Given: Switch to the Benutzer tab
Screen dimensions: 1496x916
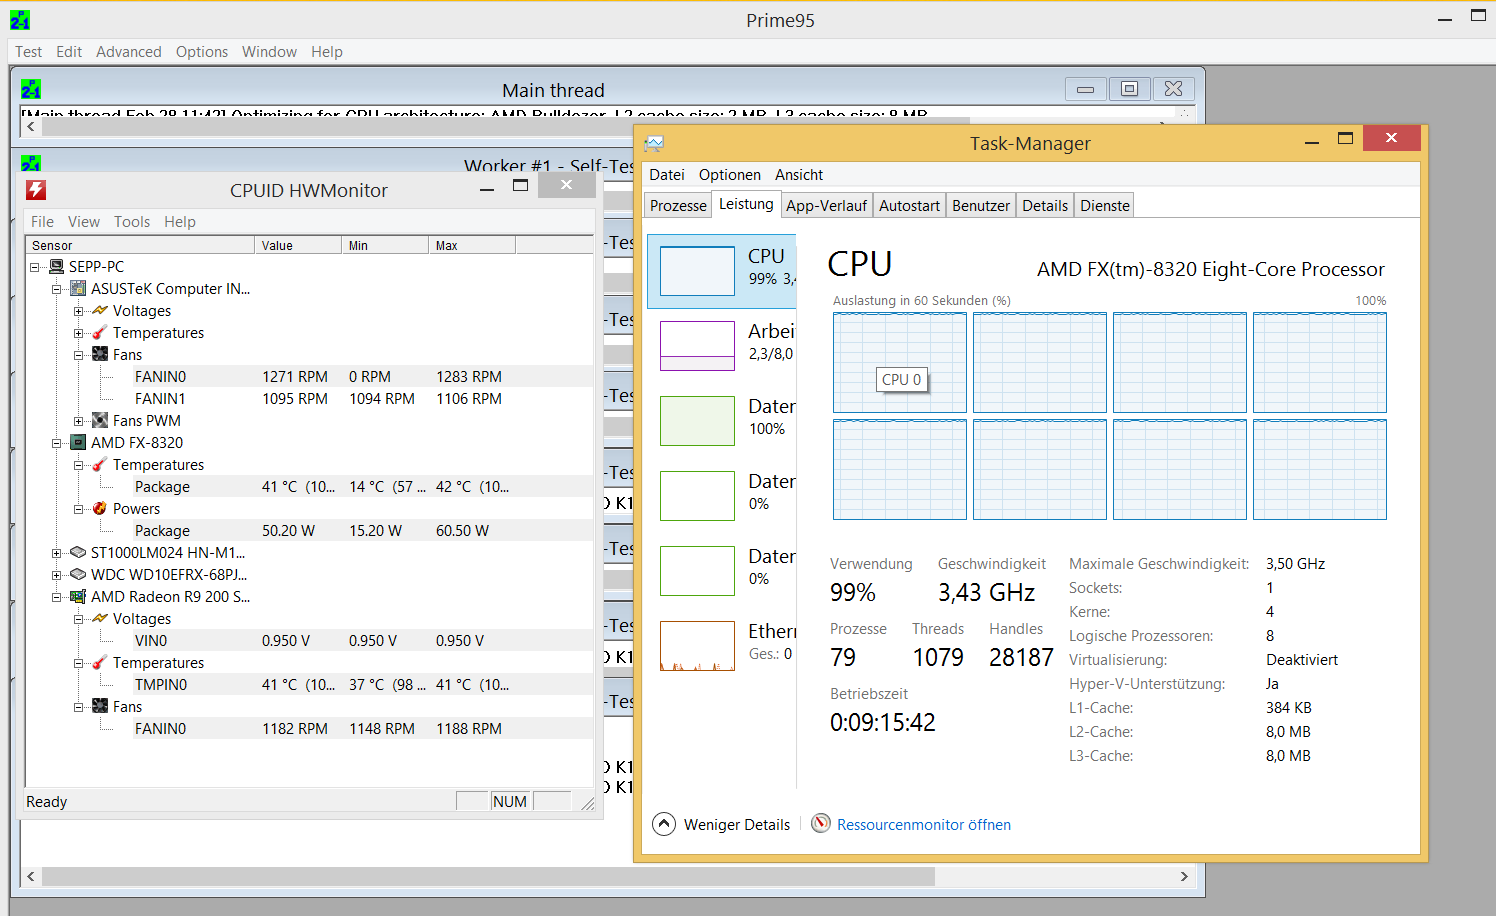Looking at the screenshot, I should [981, 206].
